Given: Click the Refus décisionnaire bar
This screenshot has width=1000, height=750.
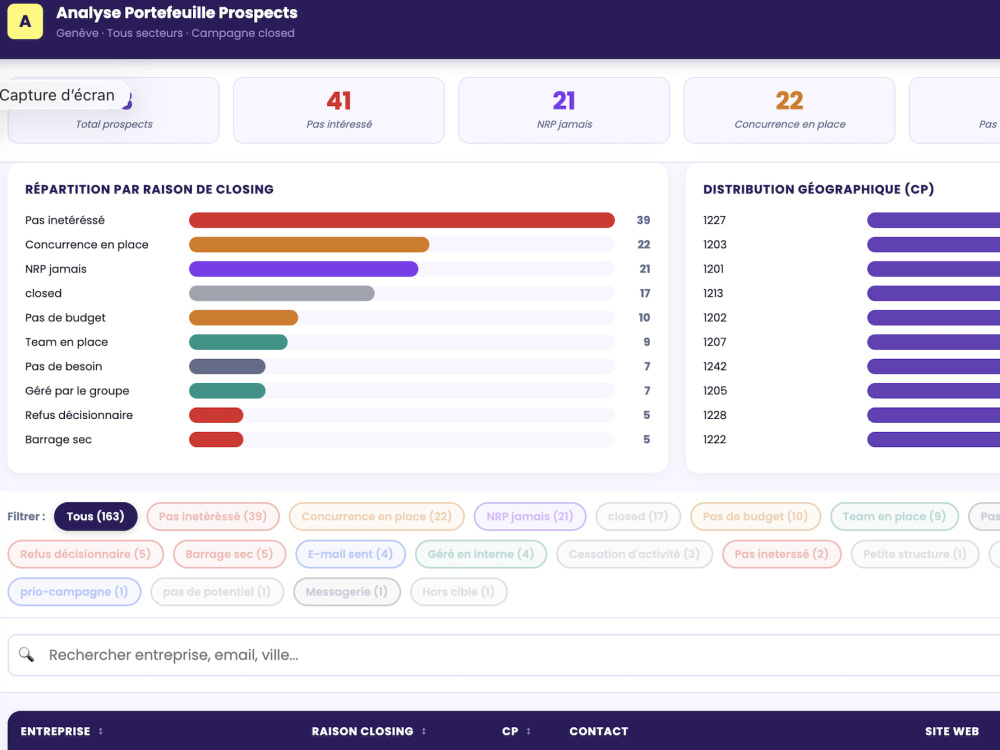Looking at the screenshot, I should 216,415.
